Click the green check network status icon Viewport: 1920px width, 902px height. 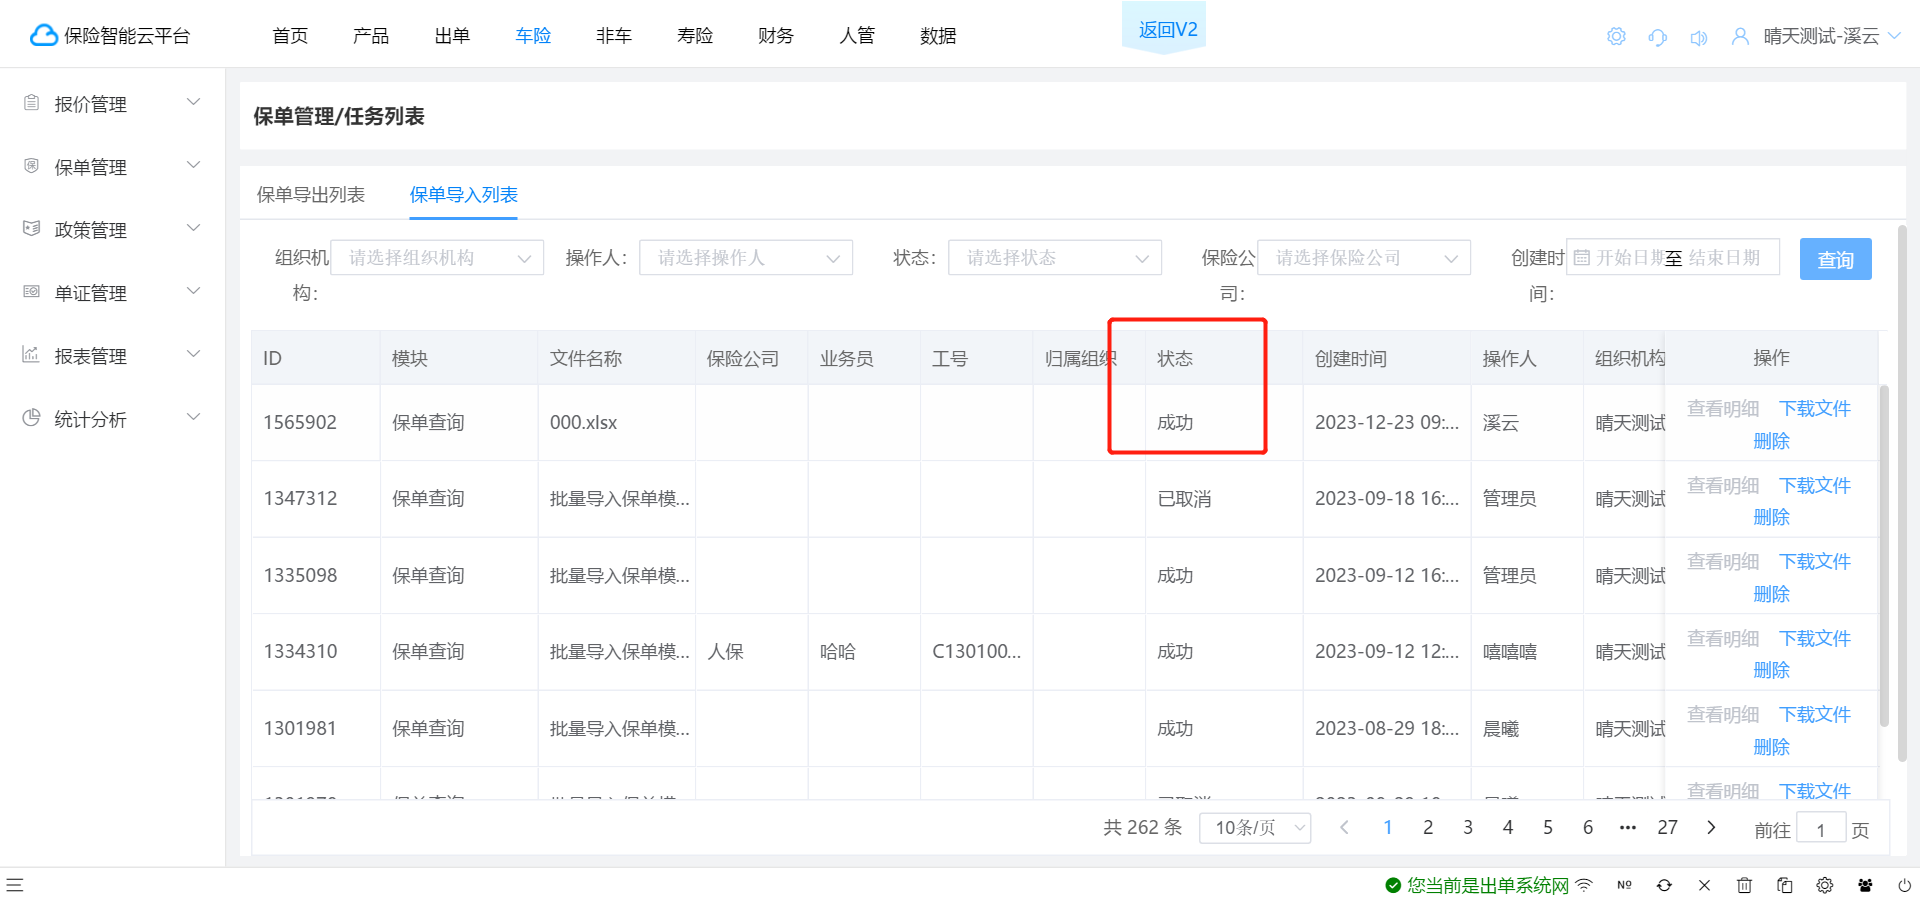(x=1393, y=885)
